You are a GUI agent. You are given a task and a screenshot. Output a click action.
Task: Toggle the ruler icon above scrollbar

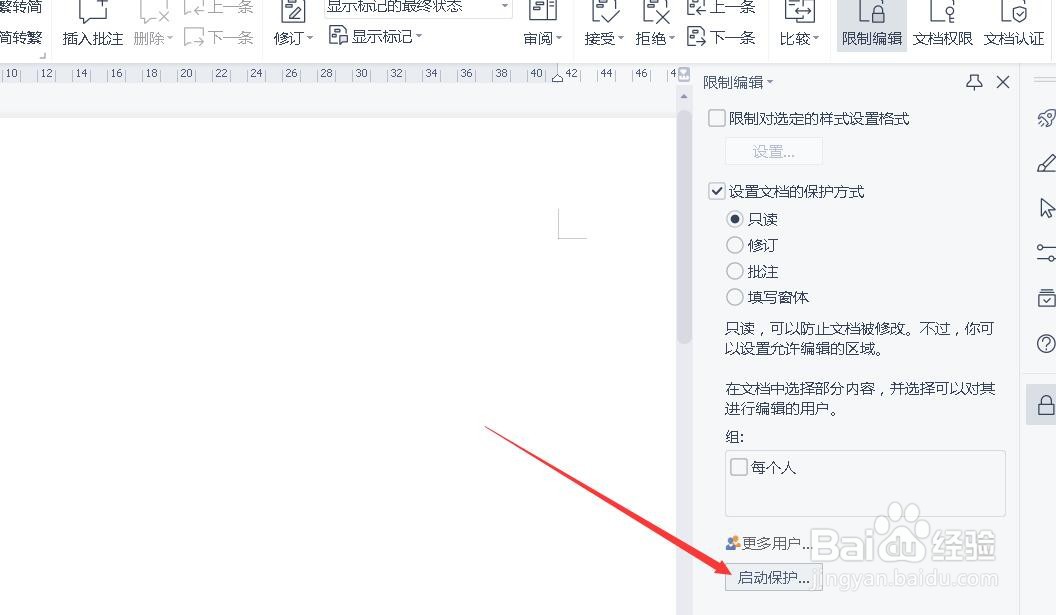[x=684, y=73]
